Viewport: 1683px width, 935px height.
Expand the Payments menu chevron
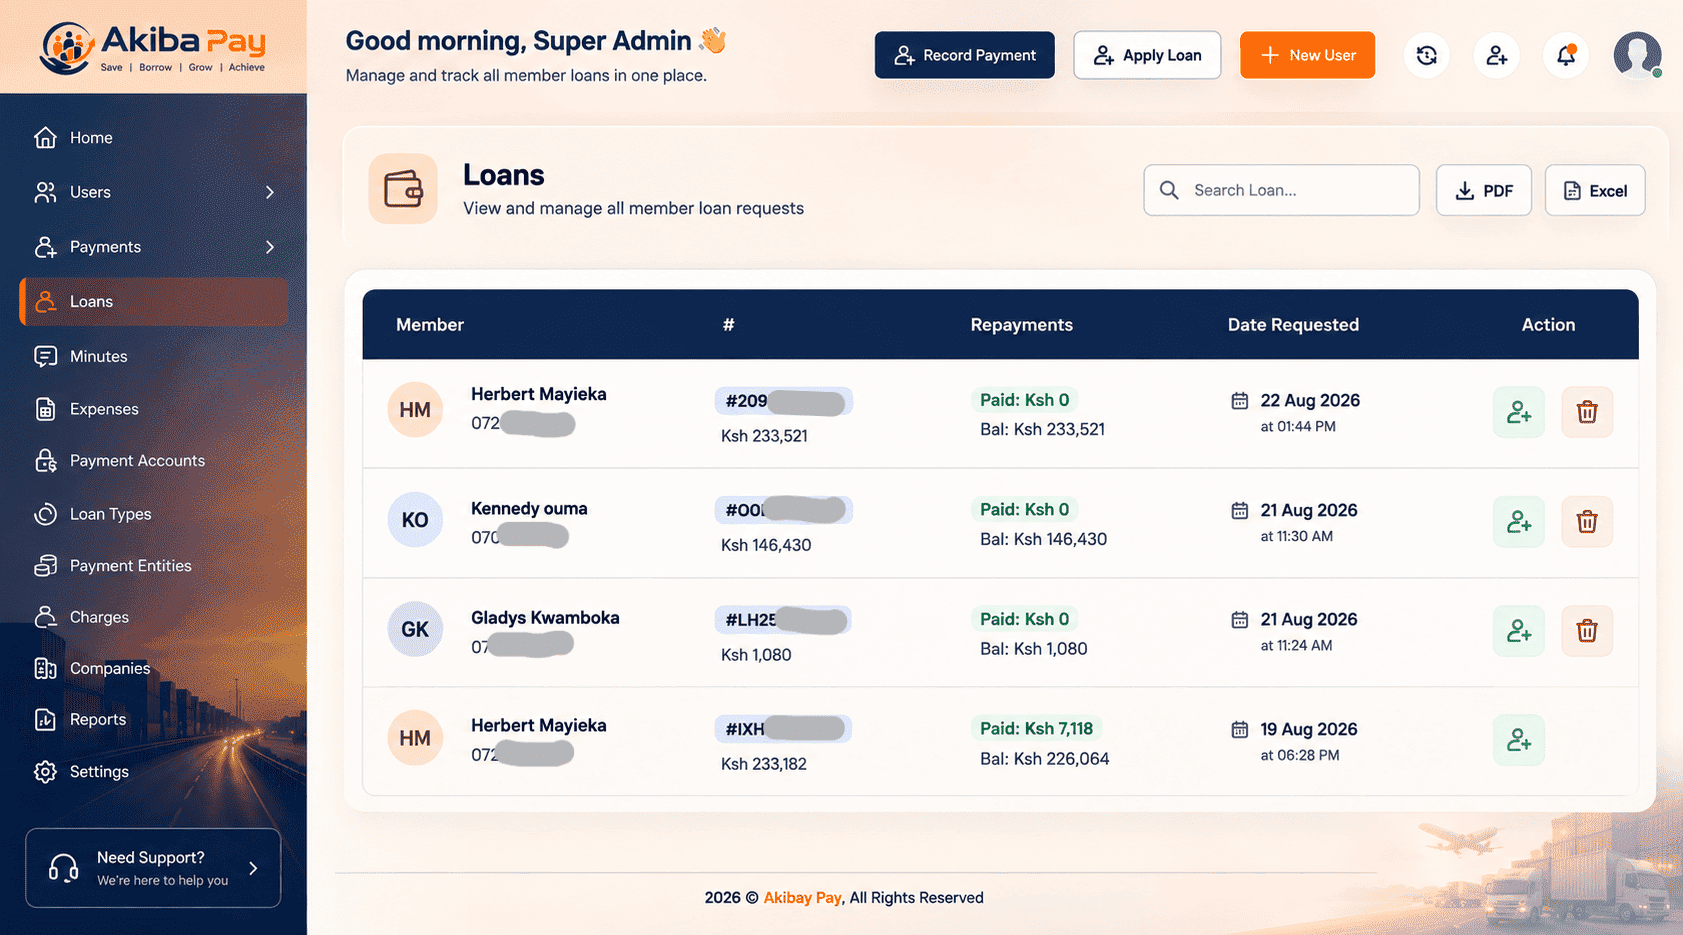pos(270,247)
